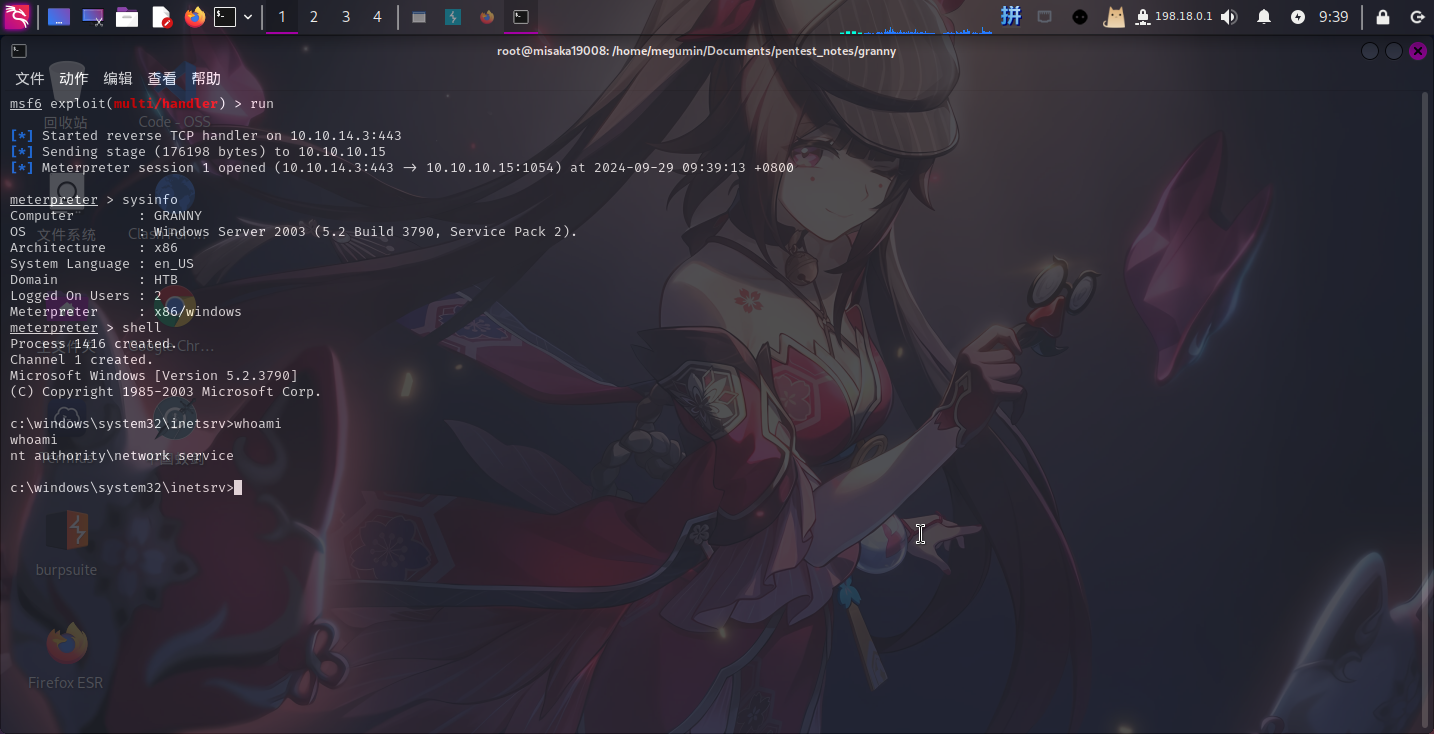Switch to workspace 3
The height and width of the screenshot is (734, 1434).
pyautogui.click(x=346, y=17)
